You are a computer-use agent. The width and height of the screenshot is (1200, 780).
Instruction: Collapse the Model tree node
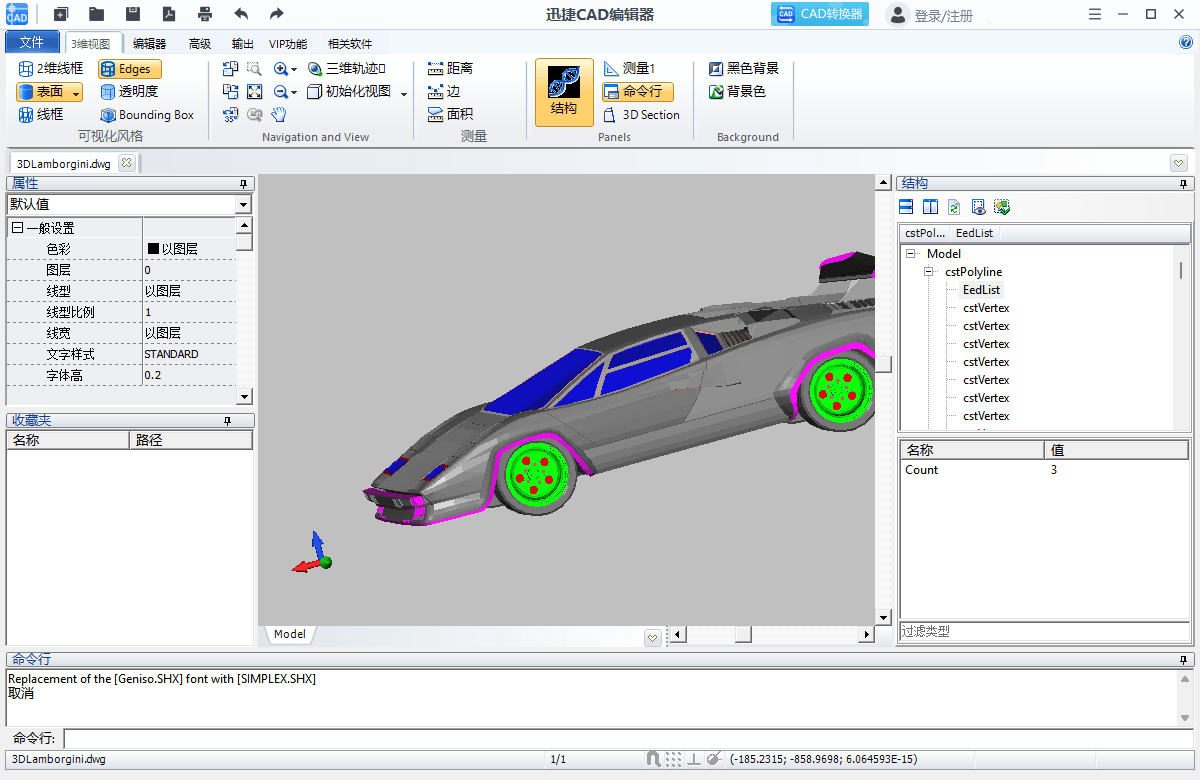911,254
